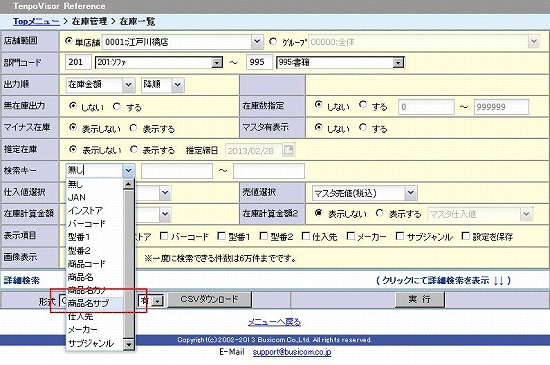Set マスタ有表示 to する
Image resolution: width=550 pixels, height=365 pixels.
click(363, 127)
